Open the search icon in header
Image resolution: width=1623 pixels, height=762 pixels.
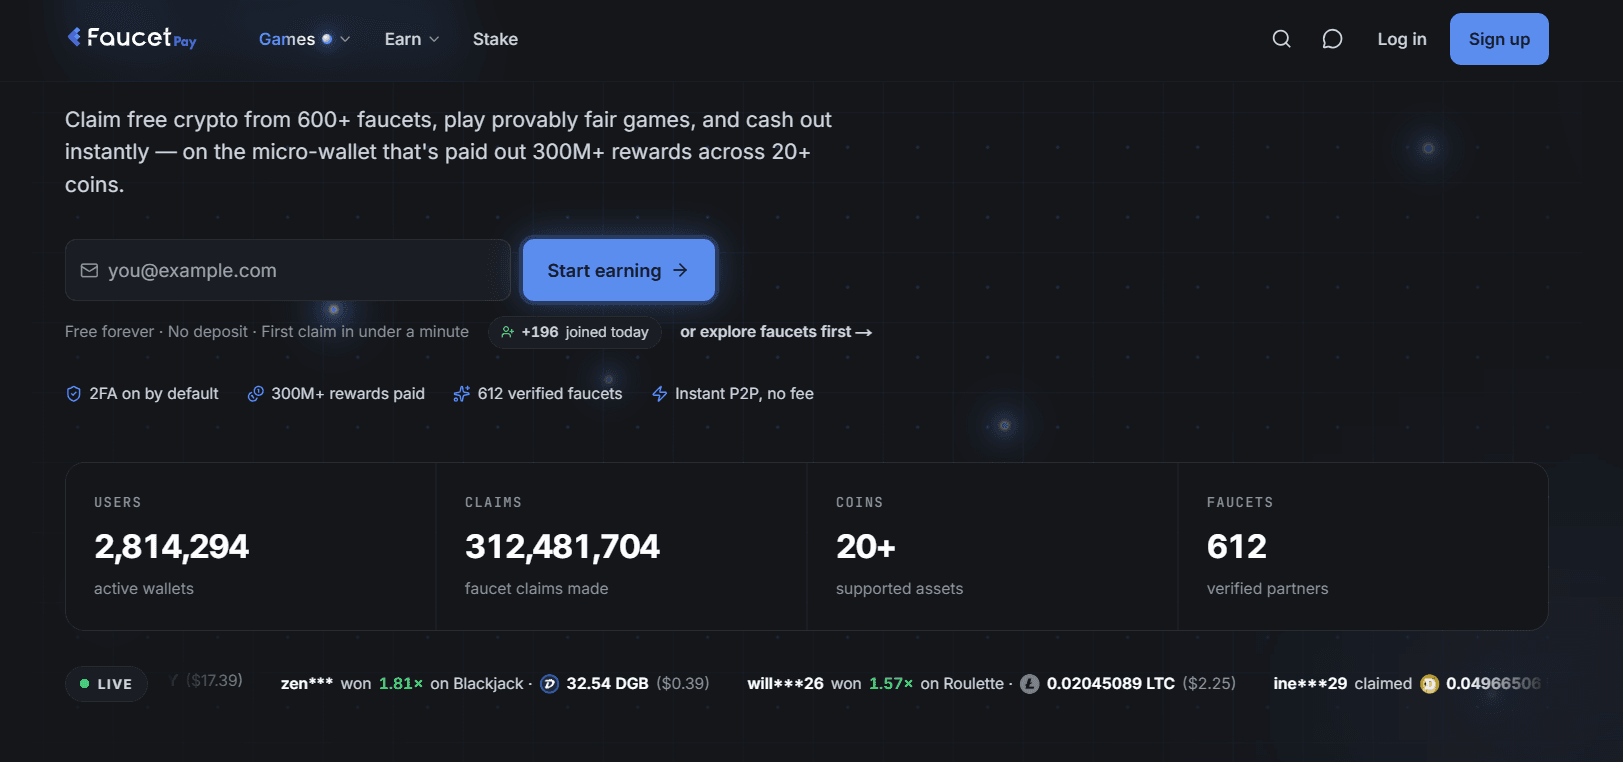[x=1281, y=39]
